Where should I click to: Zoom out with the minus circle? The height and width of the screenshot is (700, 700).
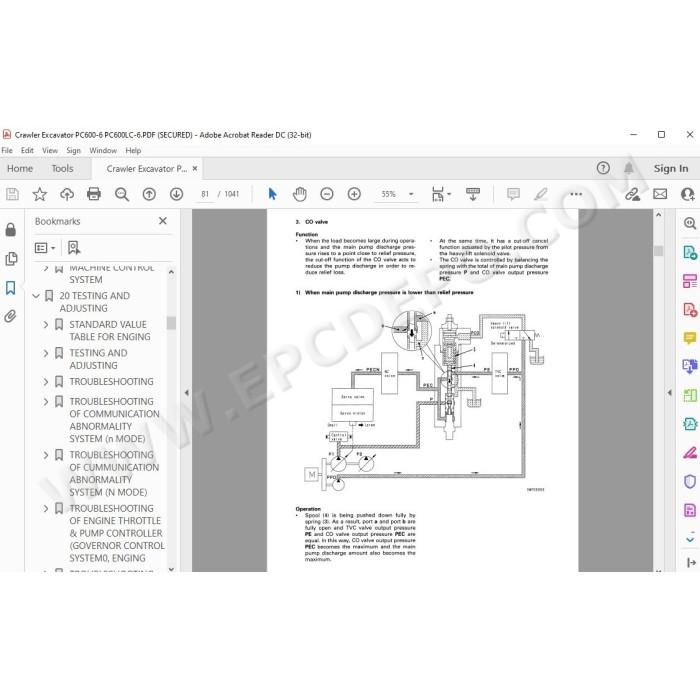click(327, 194)
